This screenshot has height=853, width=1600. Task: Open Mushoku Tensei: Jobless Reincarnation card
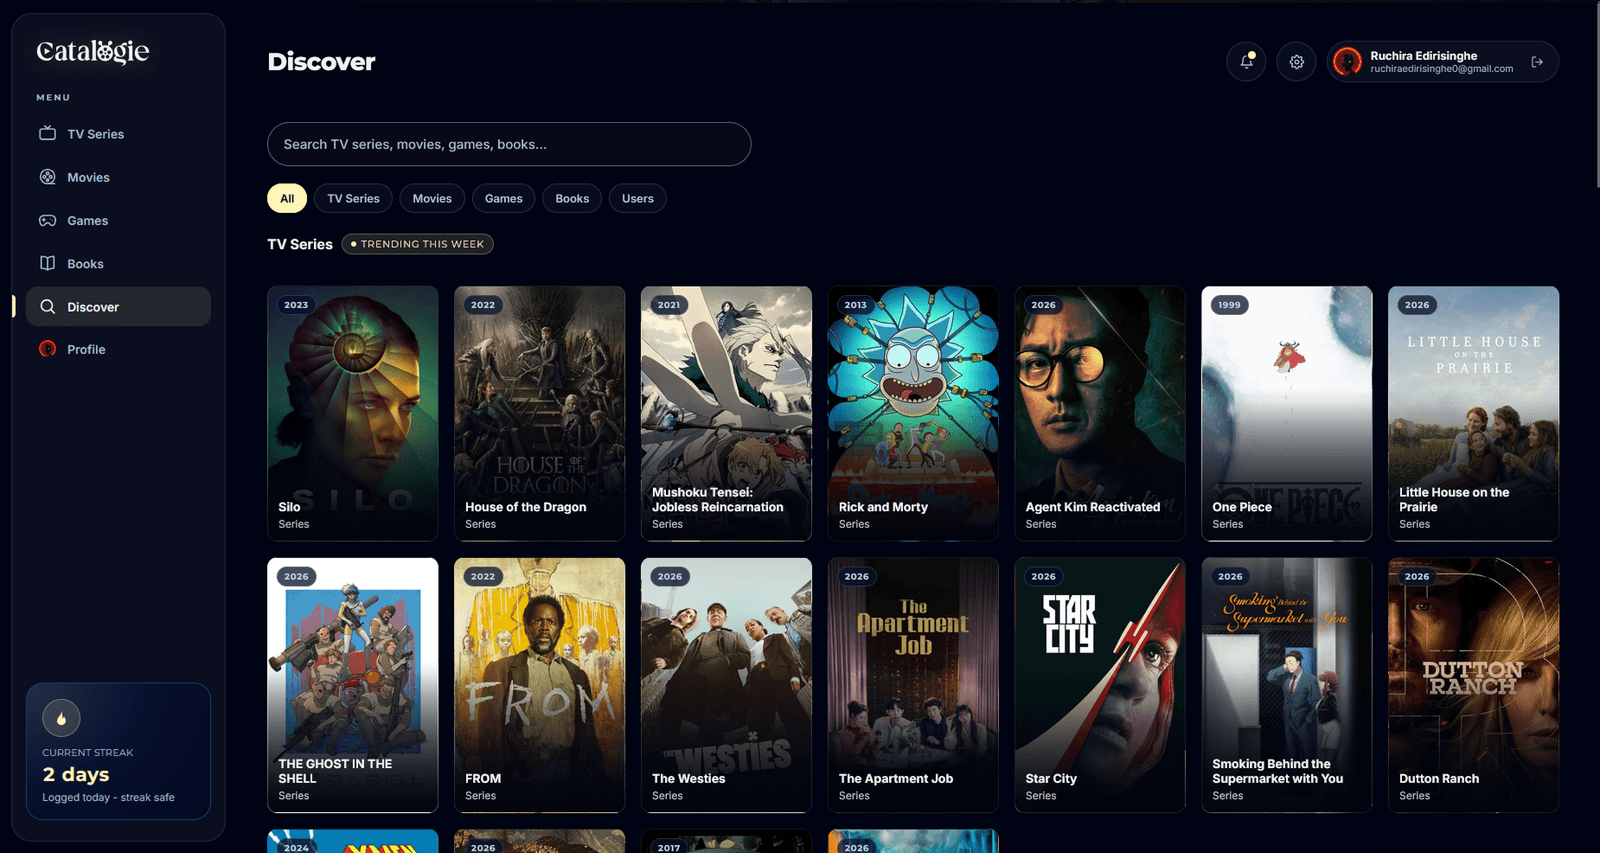(726, 413)
